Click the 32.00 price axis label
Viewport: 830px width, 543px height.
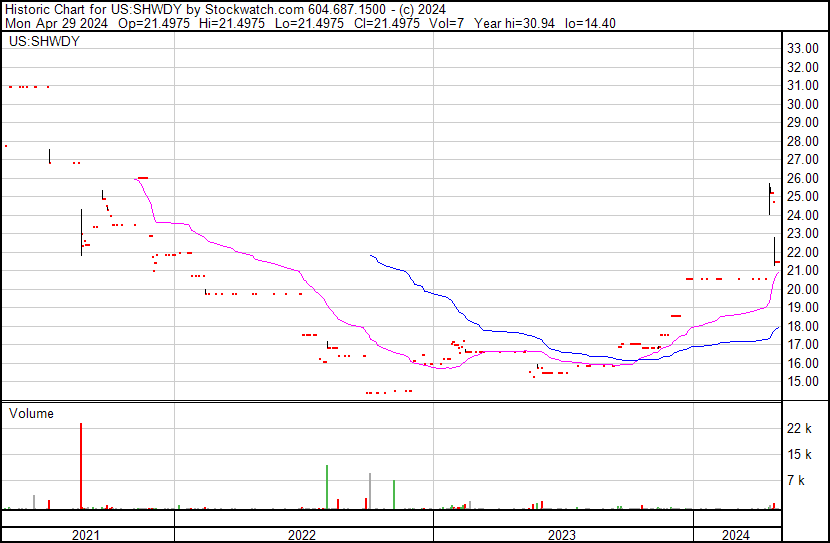click(803, 67)
